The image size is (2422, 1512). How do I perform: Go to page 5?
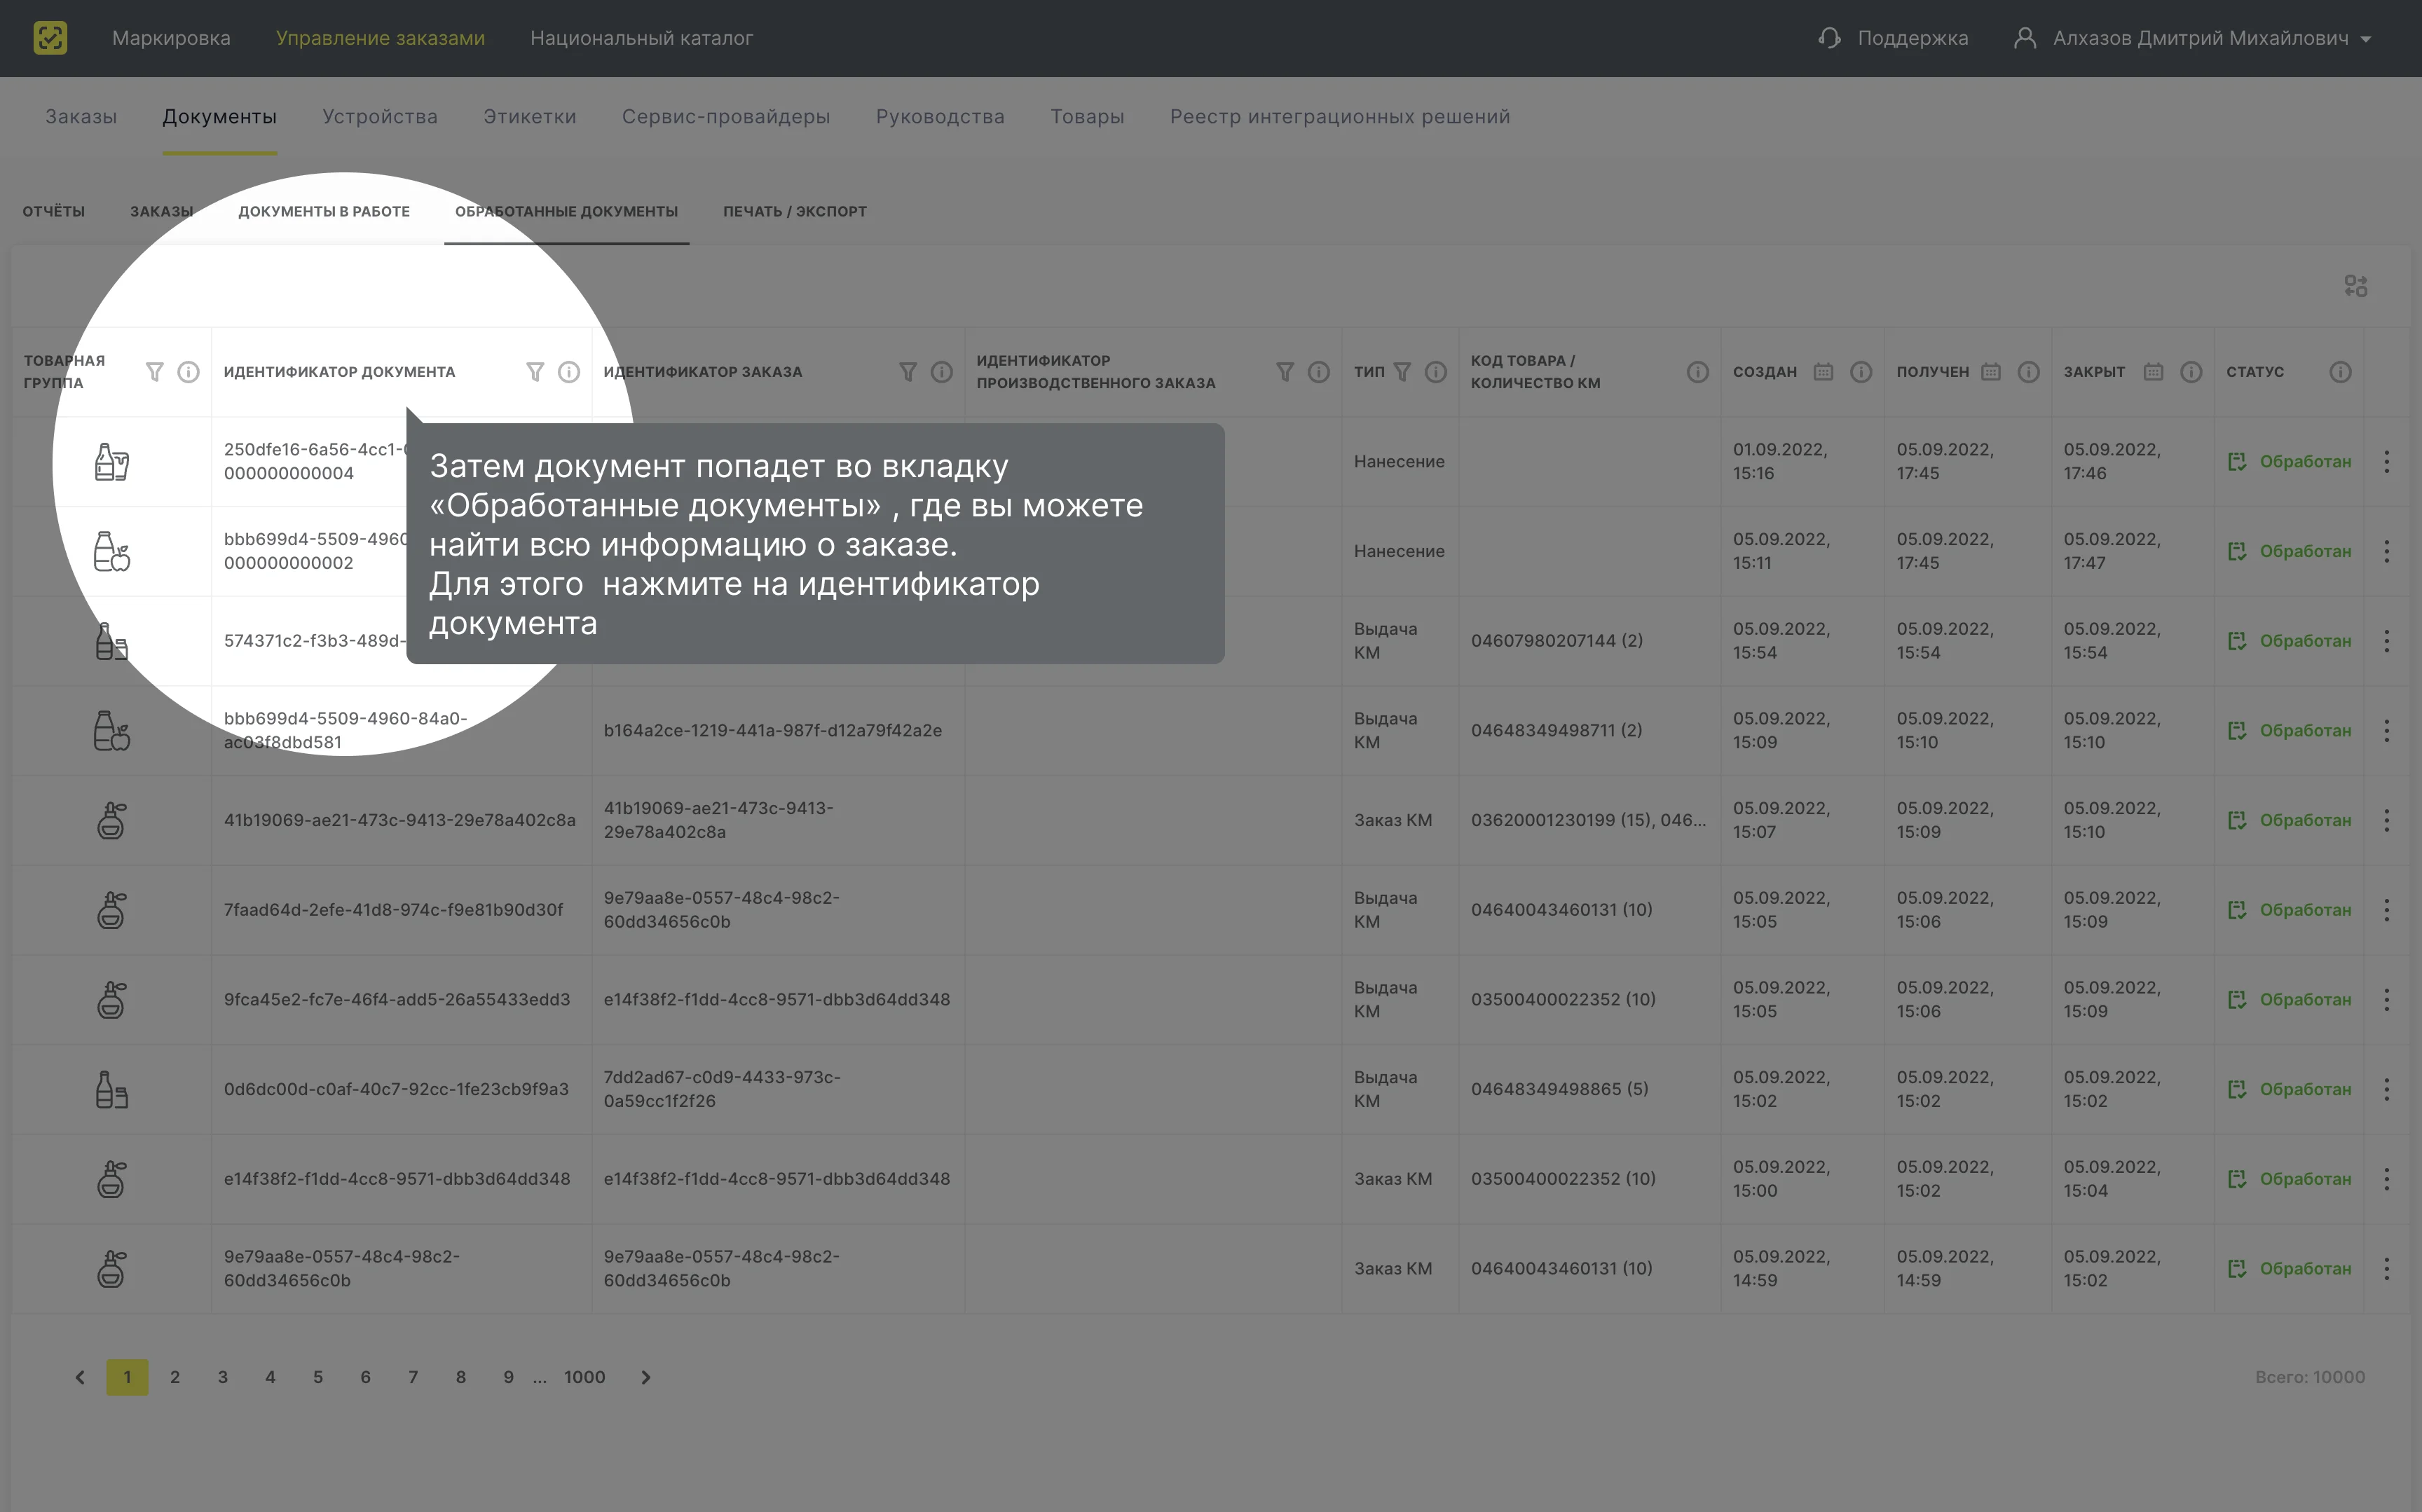coord(318,1378)
